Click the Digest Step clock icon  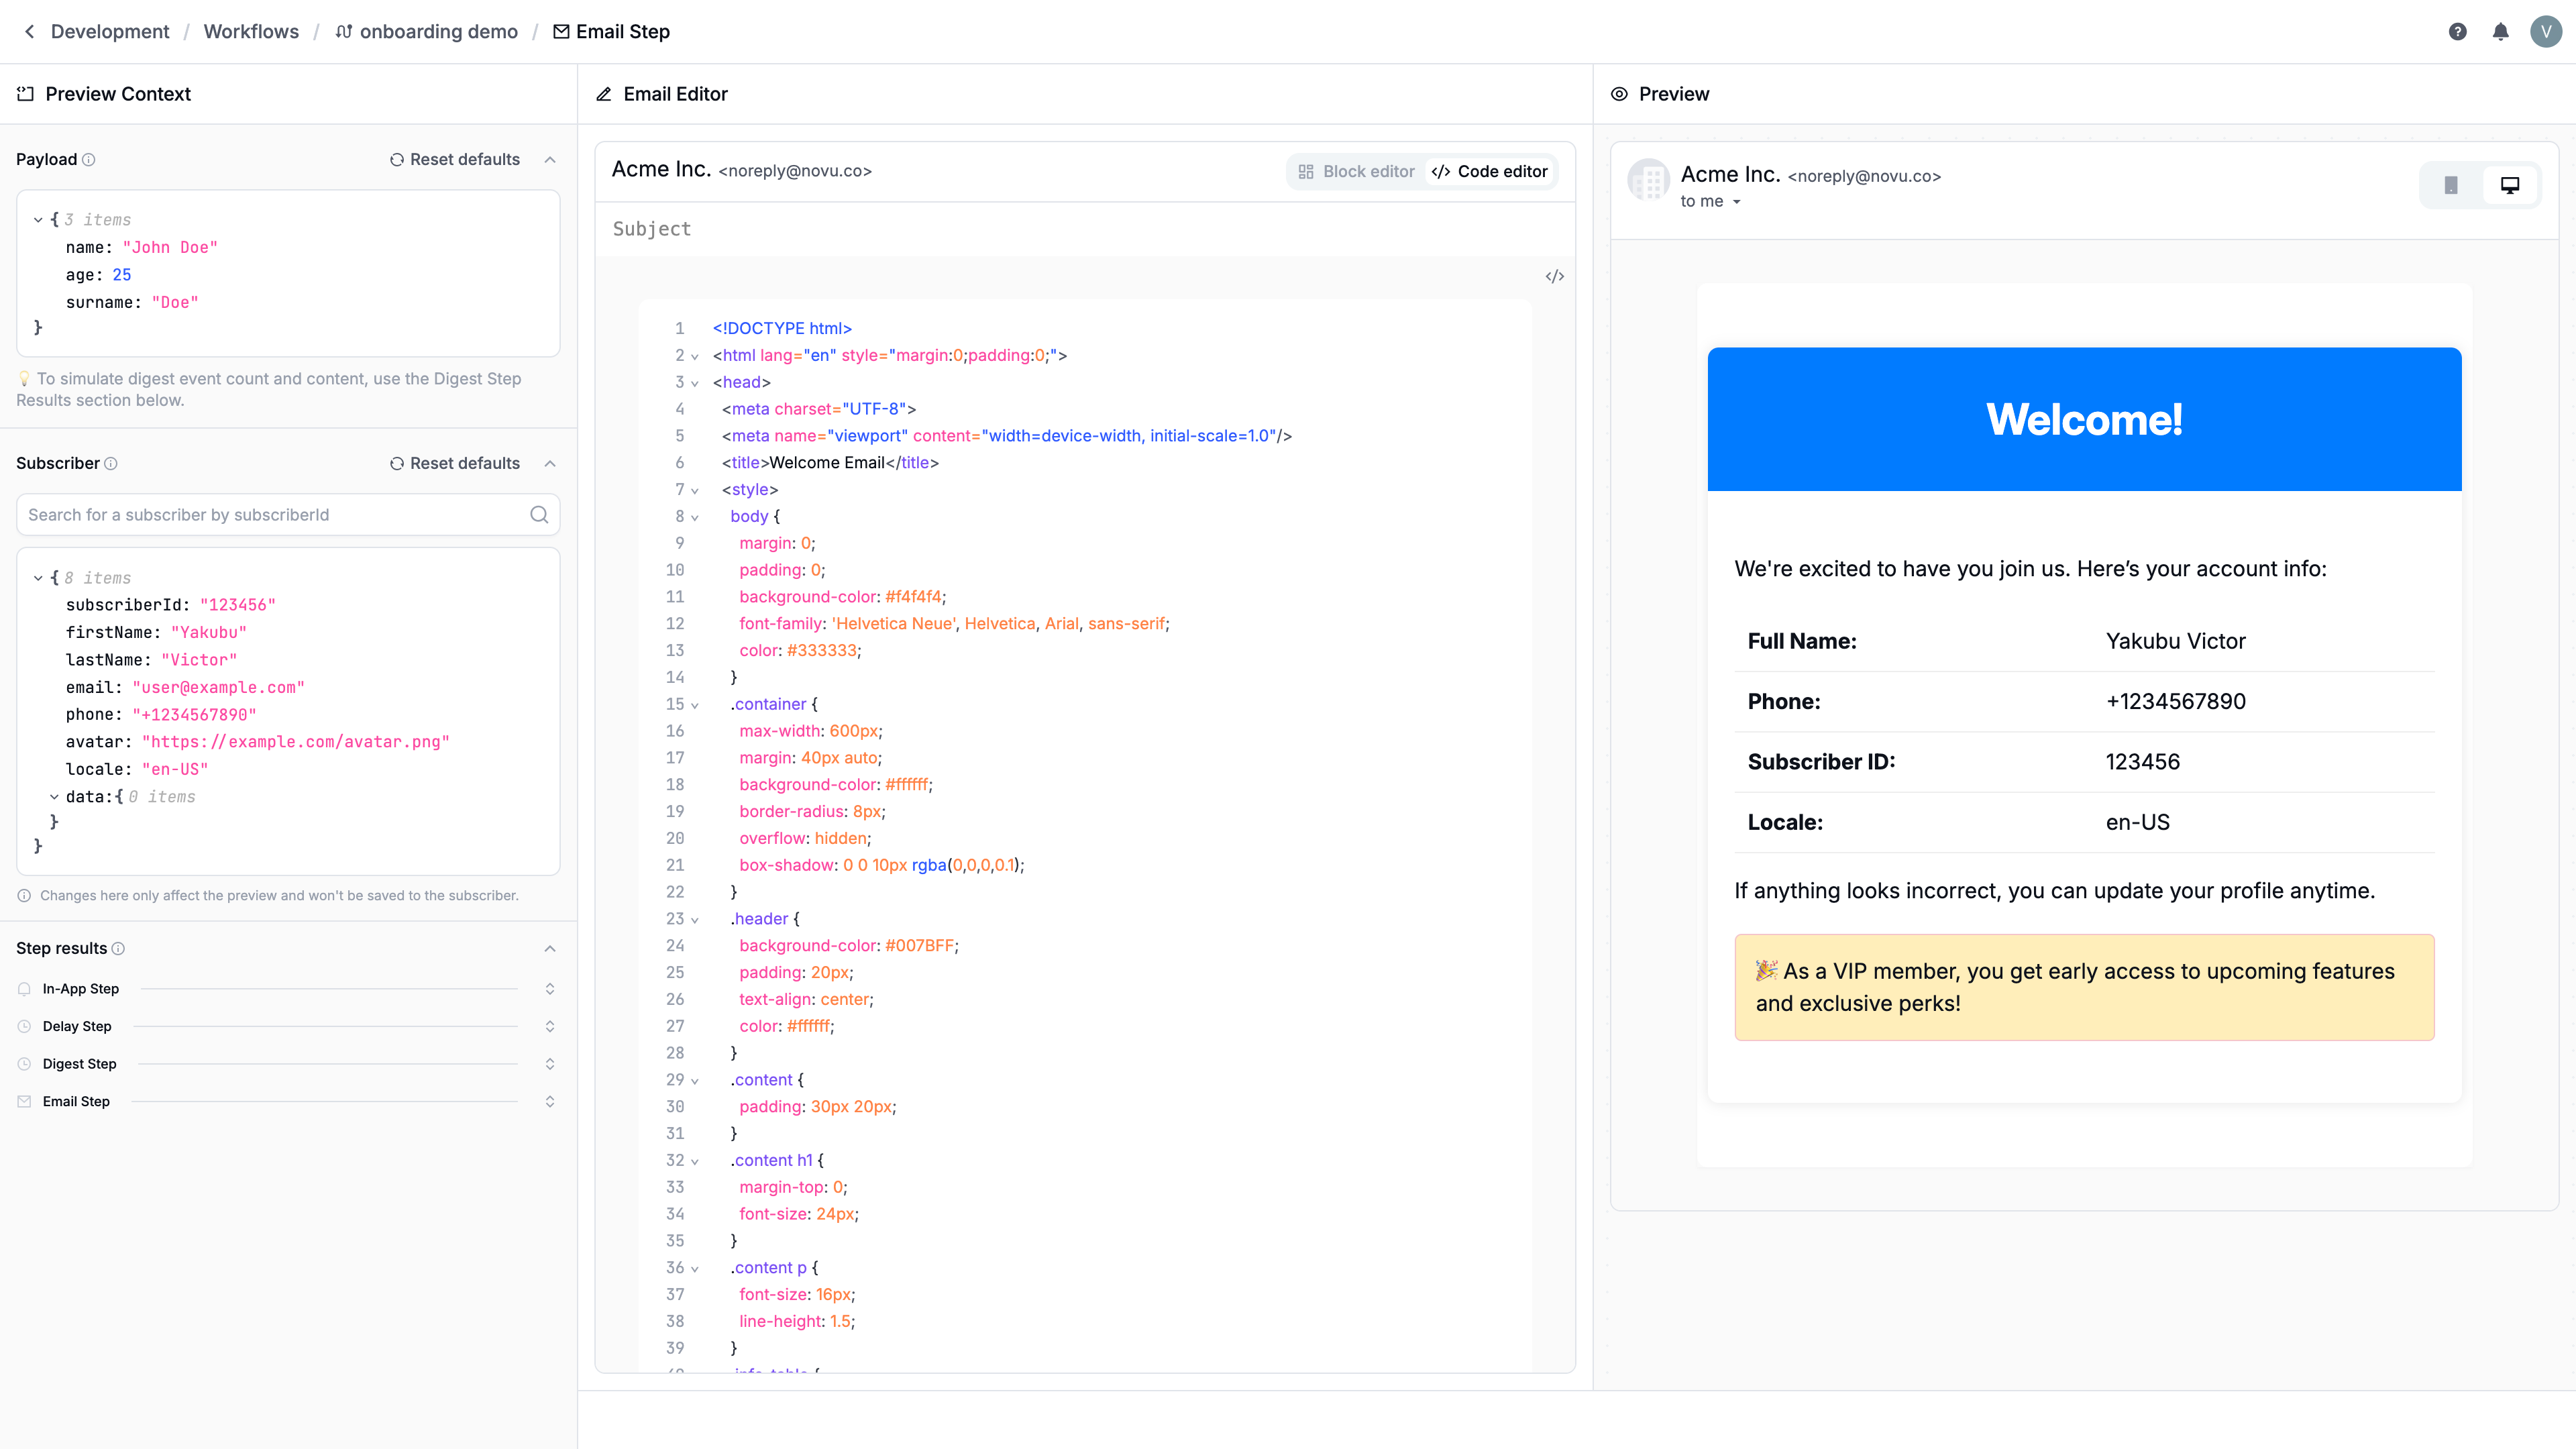point(23,1063)
